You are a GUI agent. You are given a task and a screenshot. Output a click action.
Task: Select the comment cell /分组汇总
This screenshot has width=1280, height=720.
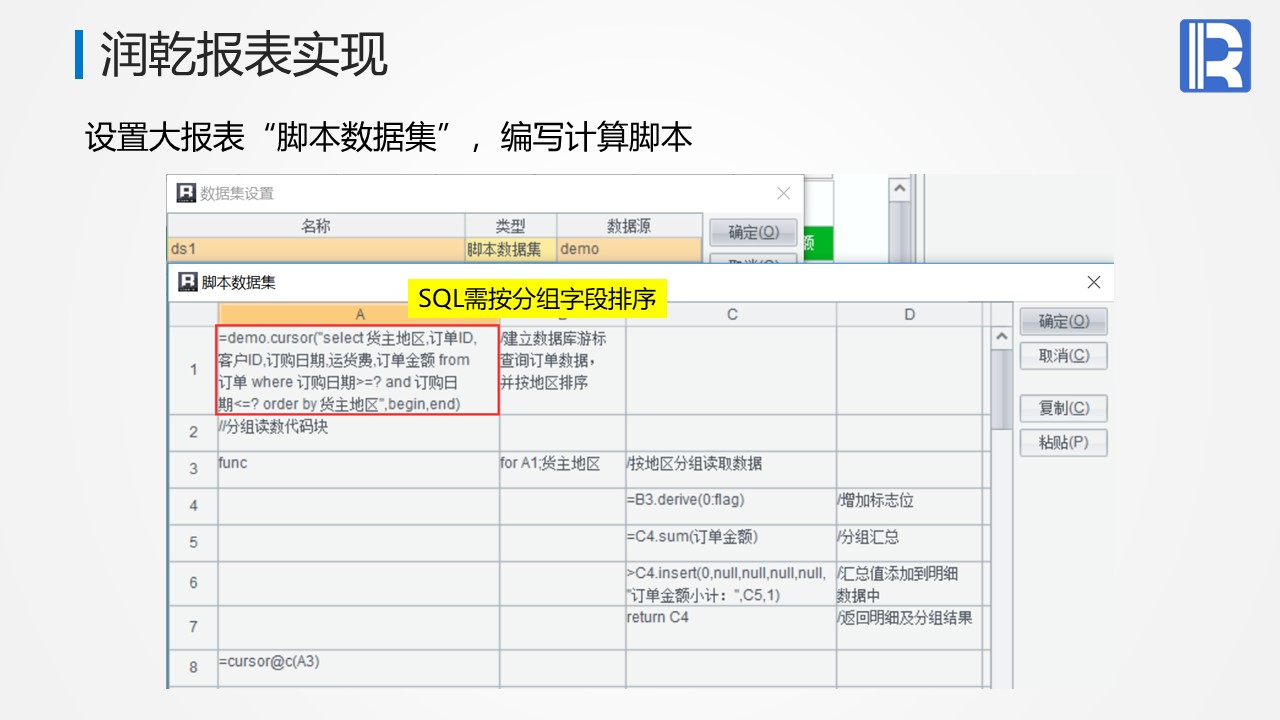(x=910, y=543)
